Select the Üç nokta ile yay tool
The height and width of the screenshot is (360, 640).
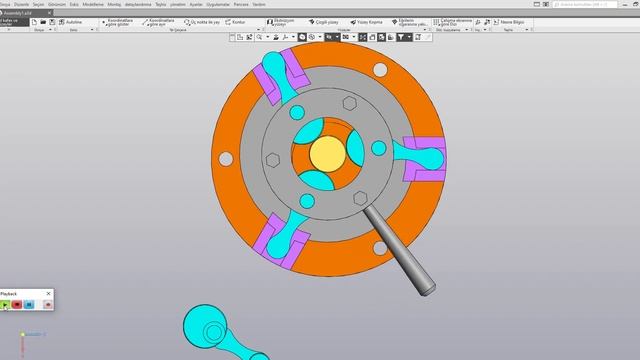tap(202, 22)
